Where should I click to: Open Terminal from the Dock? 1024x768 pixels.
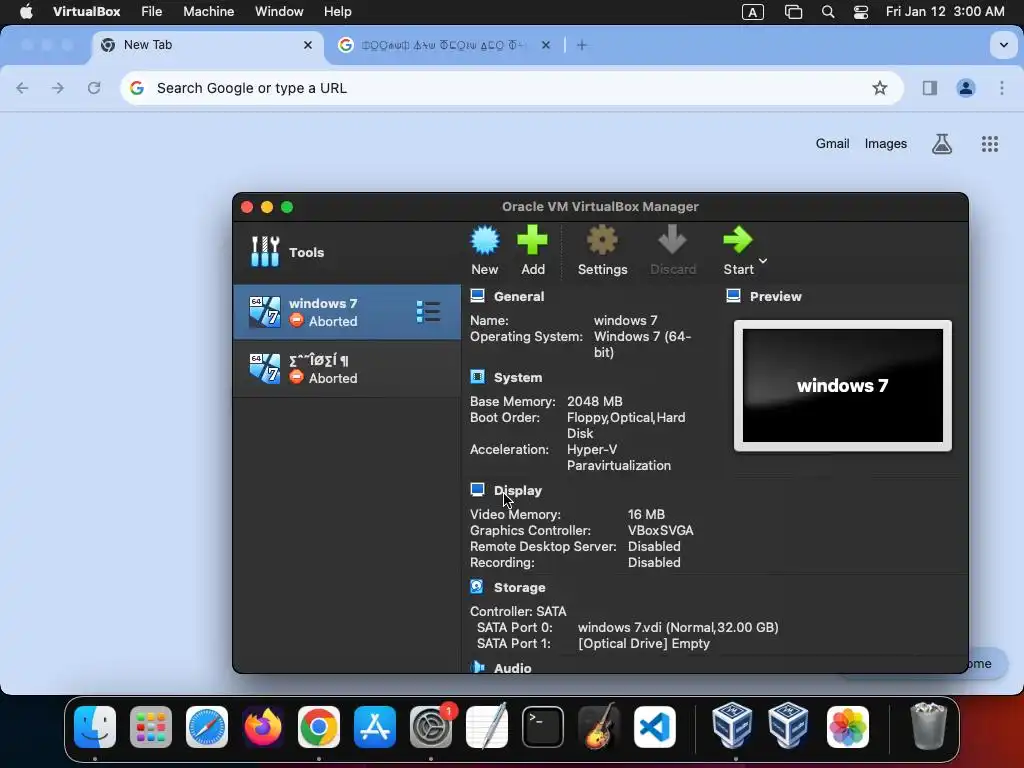[543, 727]
